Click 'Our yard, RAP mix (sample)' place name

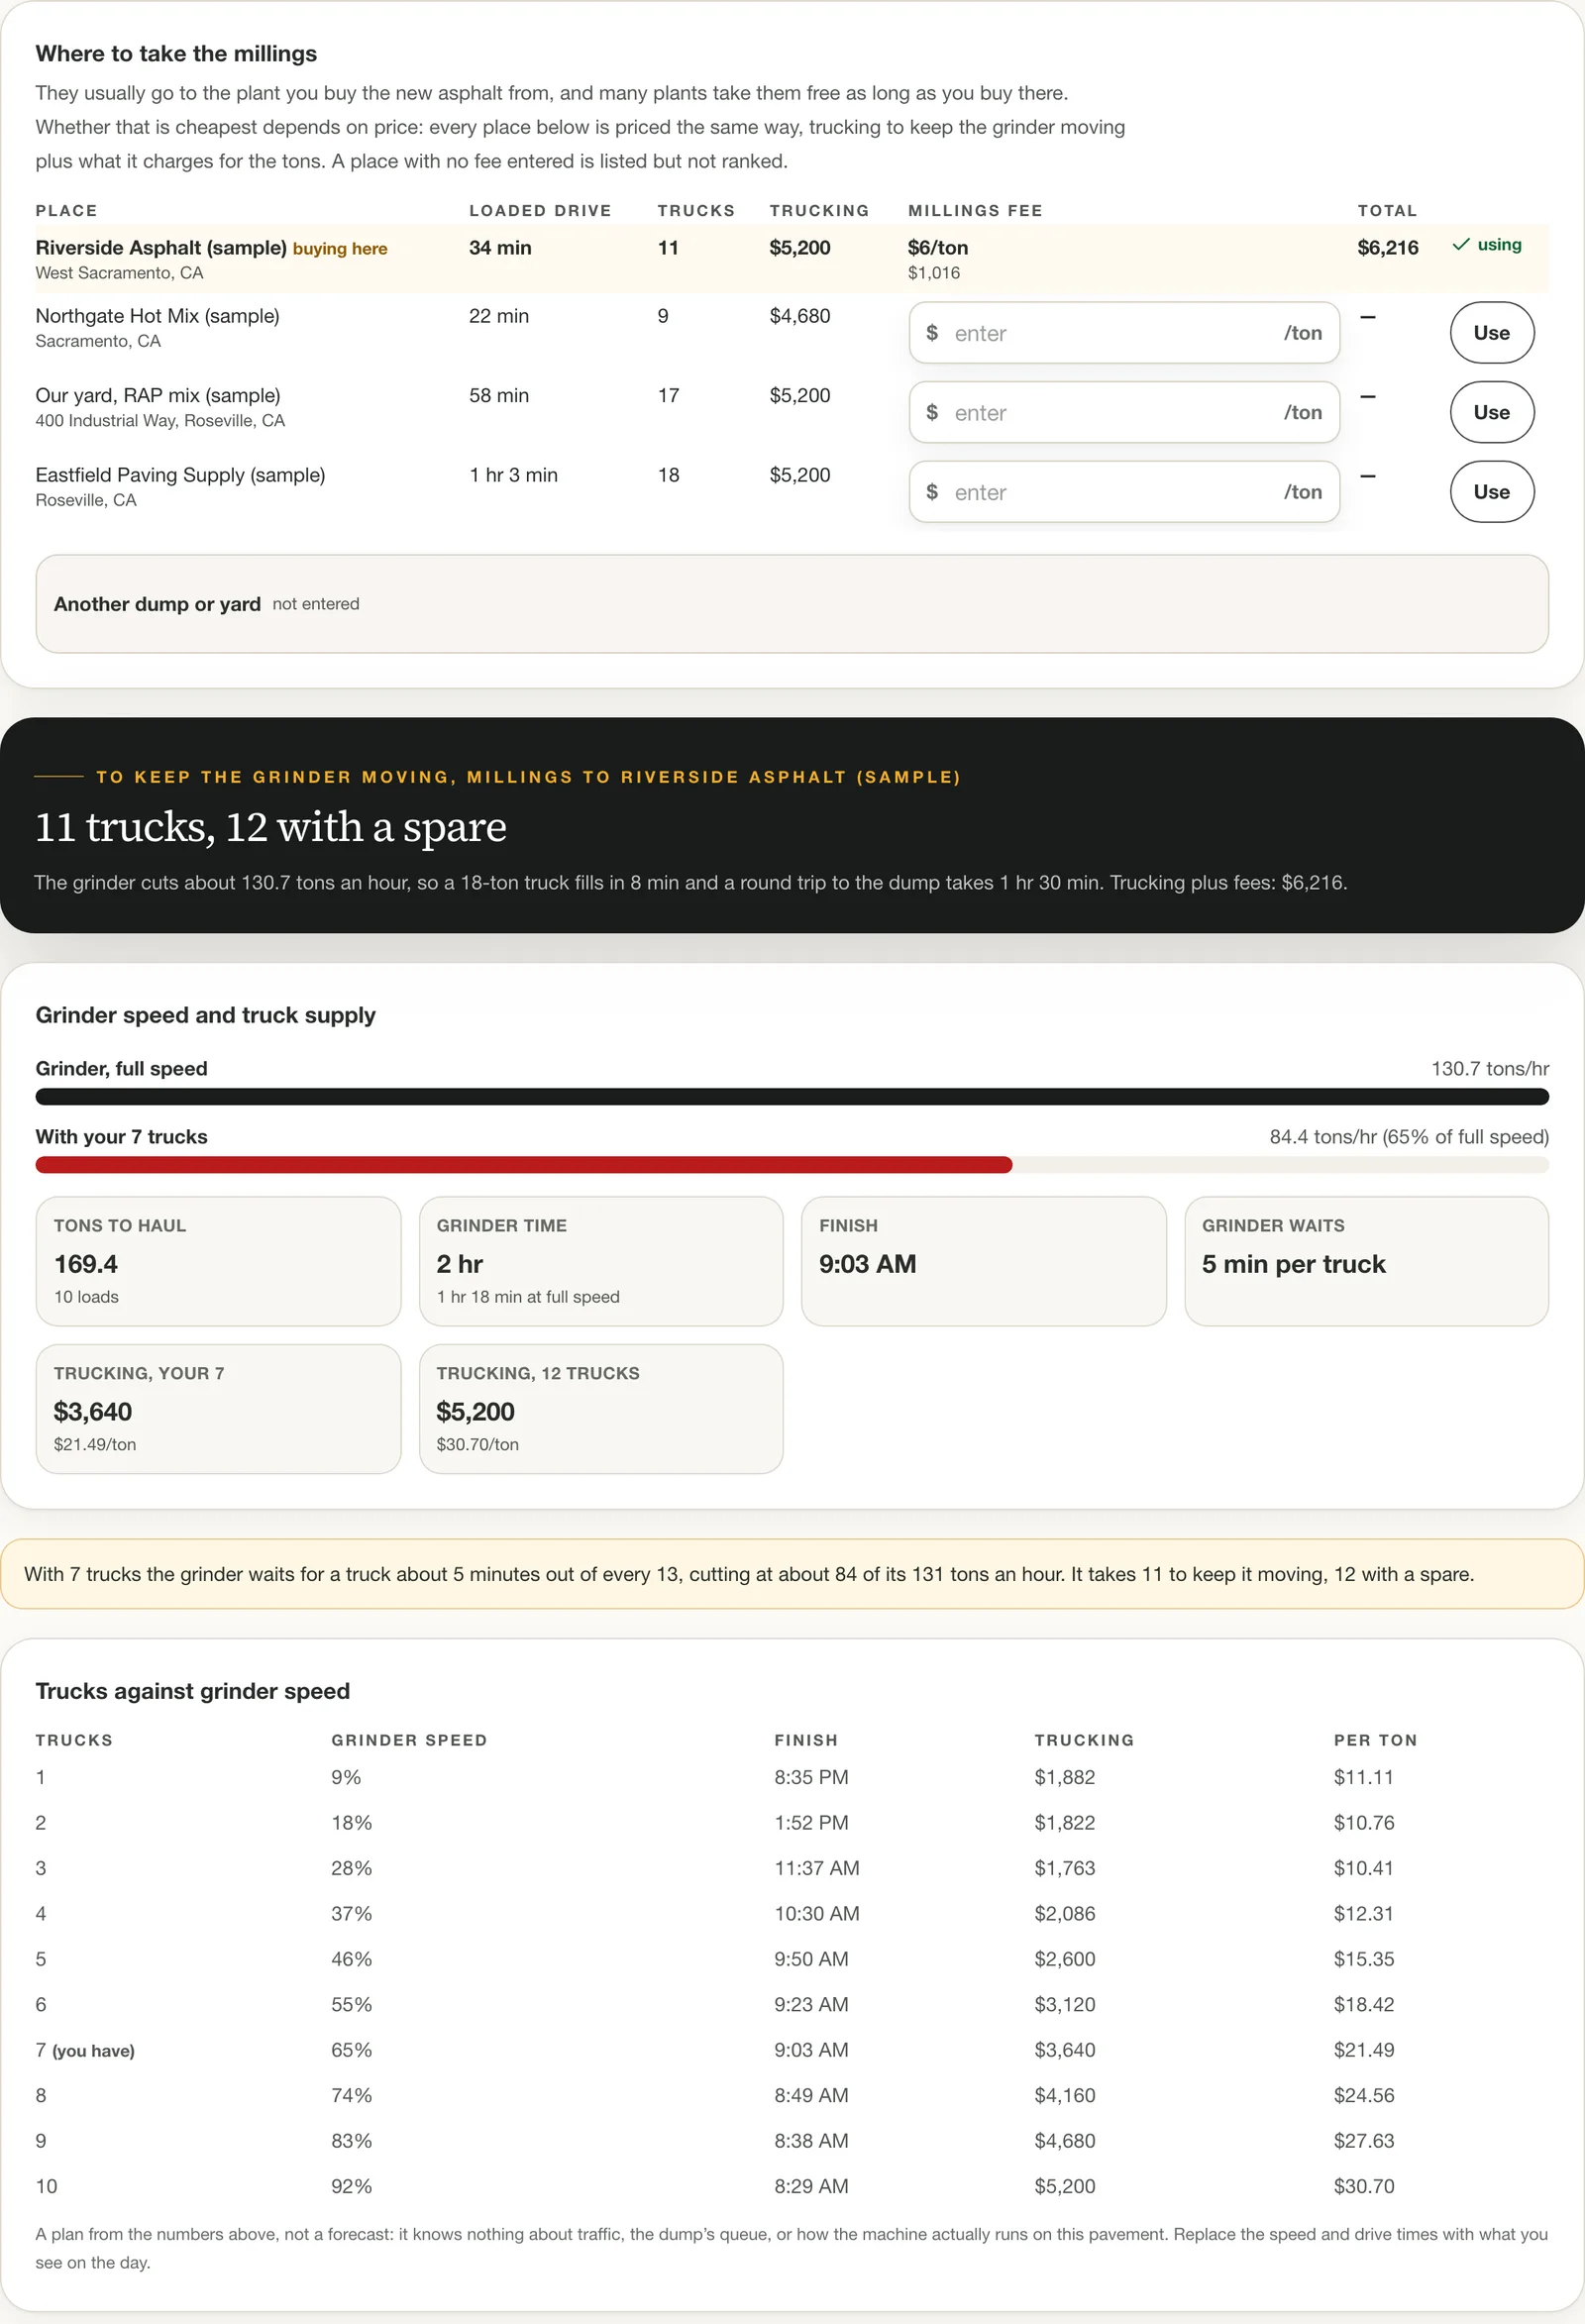tap(158, 395)
